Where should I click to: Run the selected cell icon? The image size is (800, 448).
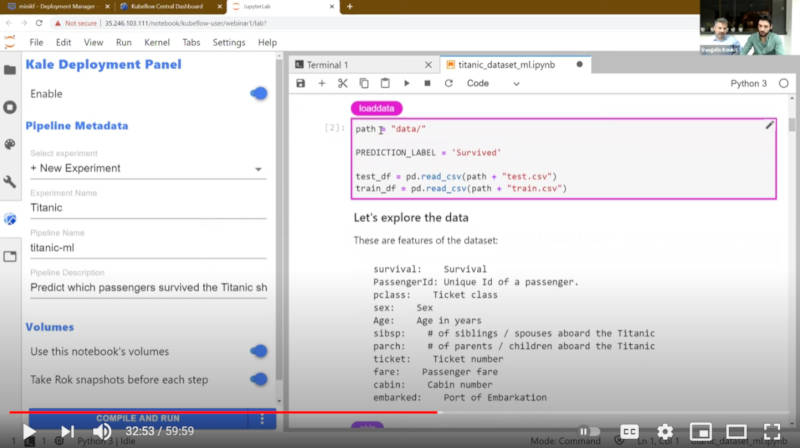[x=407, y=83]
